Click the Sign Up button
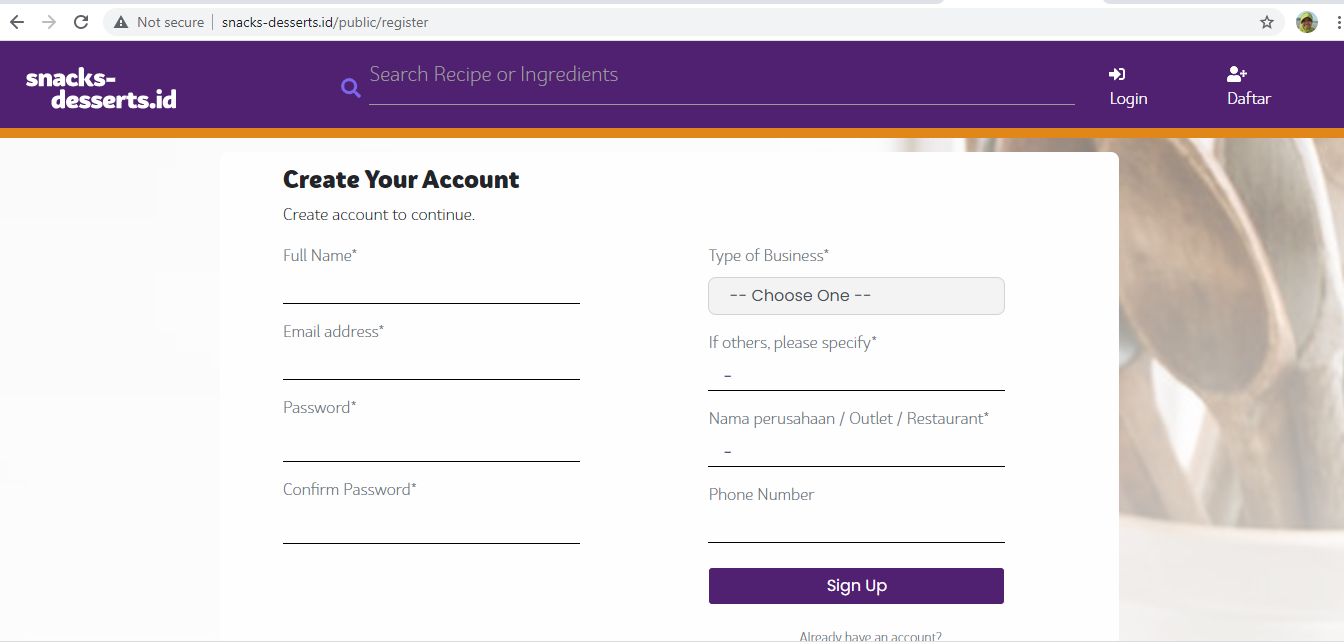Screen dimensions: 1344x644 point(856,586)
